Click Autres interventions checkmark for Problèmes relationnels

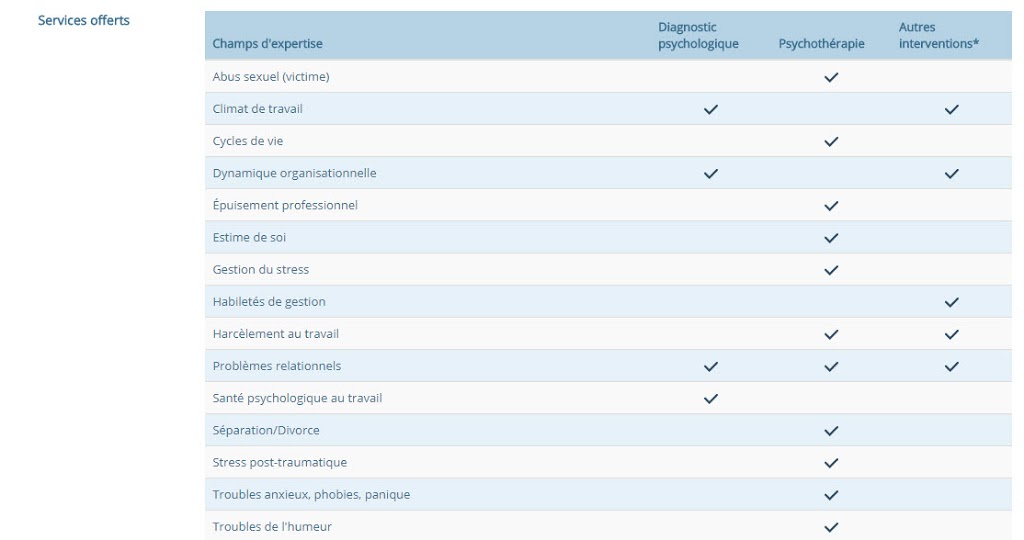point(952,366)
